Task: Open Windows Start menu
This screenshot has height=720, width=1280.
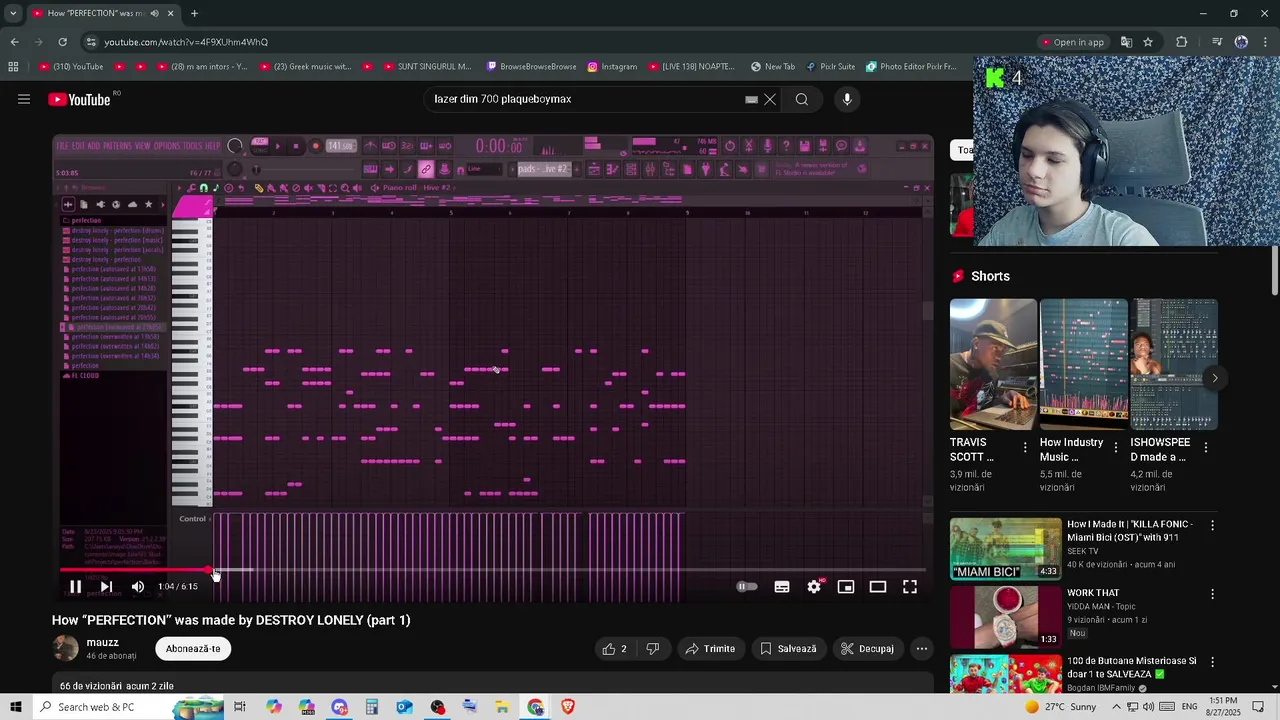Action: tap(16, 707)
